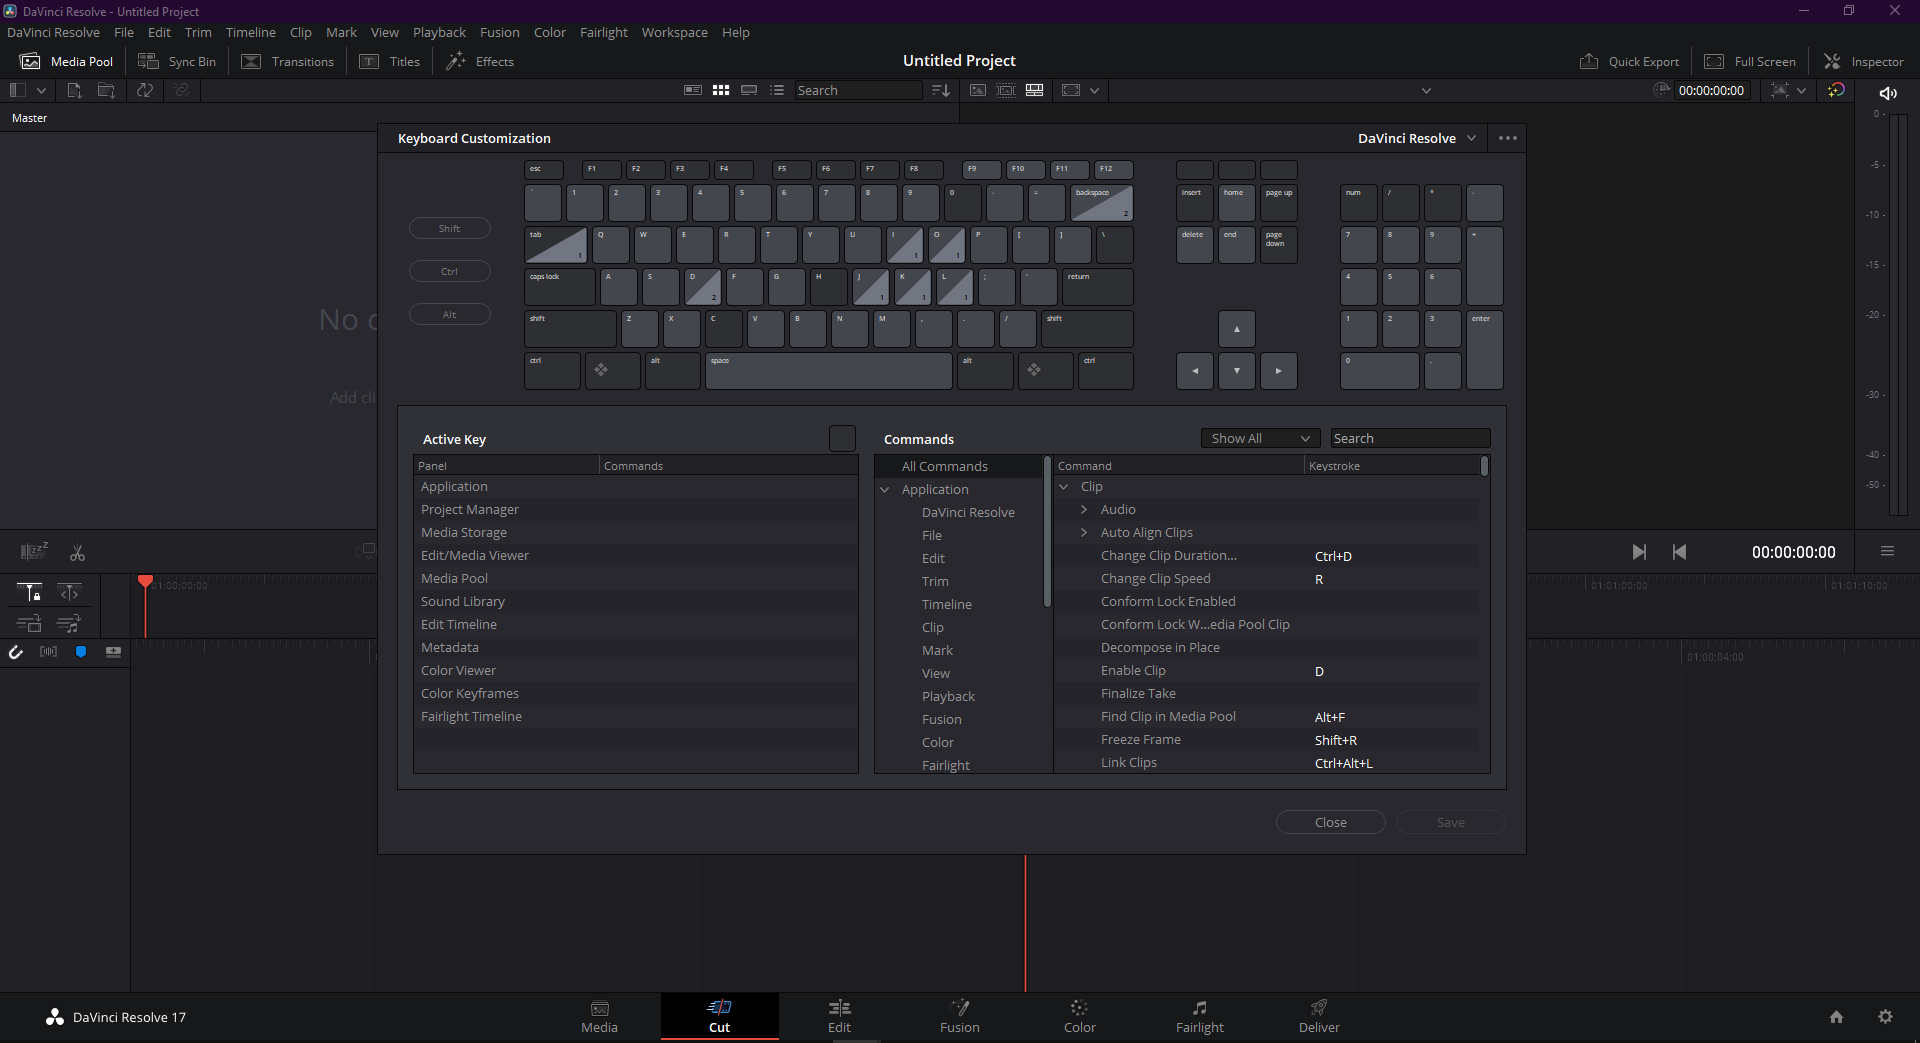Open the Effects panel
This screenshot has height=1043, width=1920.
480,61
